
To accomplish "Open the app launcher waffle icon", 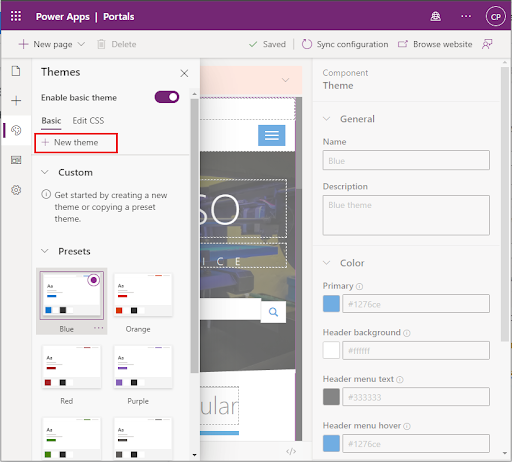I will (x=16, y=16).
